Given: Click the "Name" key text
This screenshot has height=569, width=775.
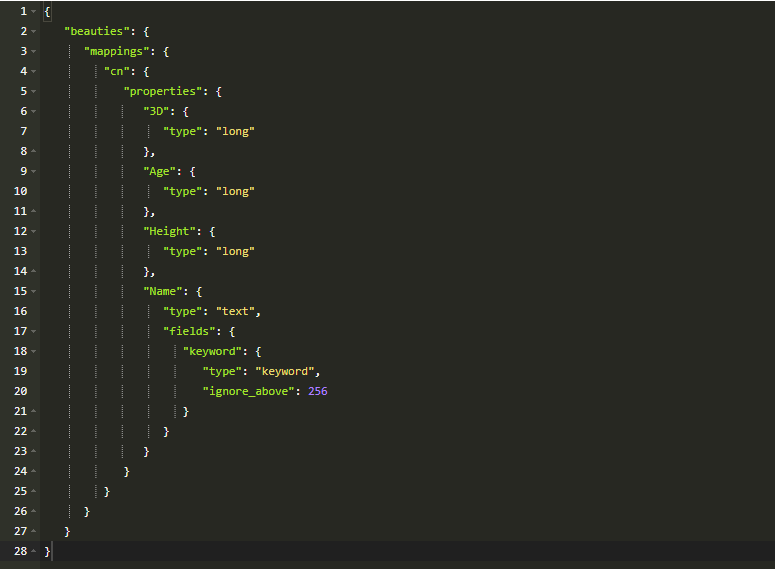Looking at the screenshot, I should point(163,291).
